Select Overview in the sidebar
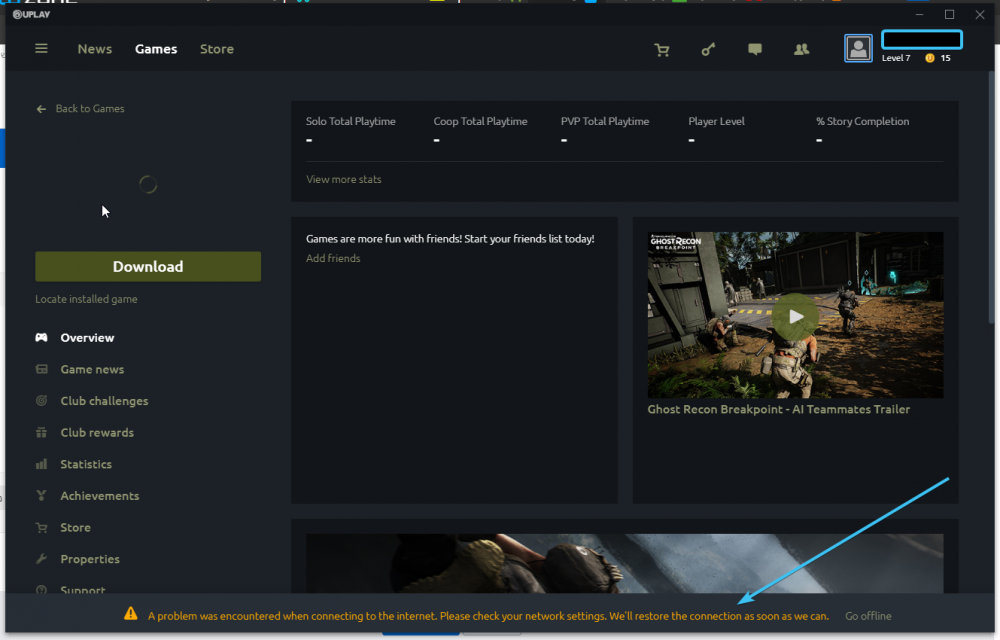The height and width of the screenshot is (640, 1000). click(x=87, y=338)
